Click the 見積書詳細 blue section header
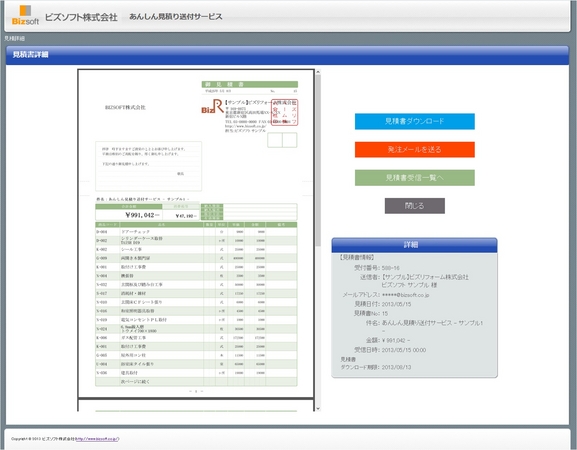 pos(287,55)
